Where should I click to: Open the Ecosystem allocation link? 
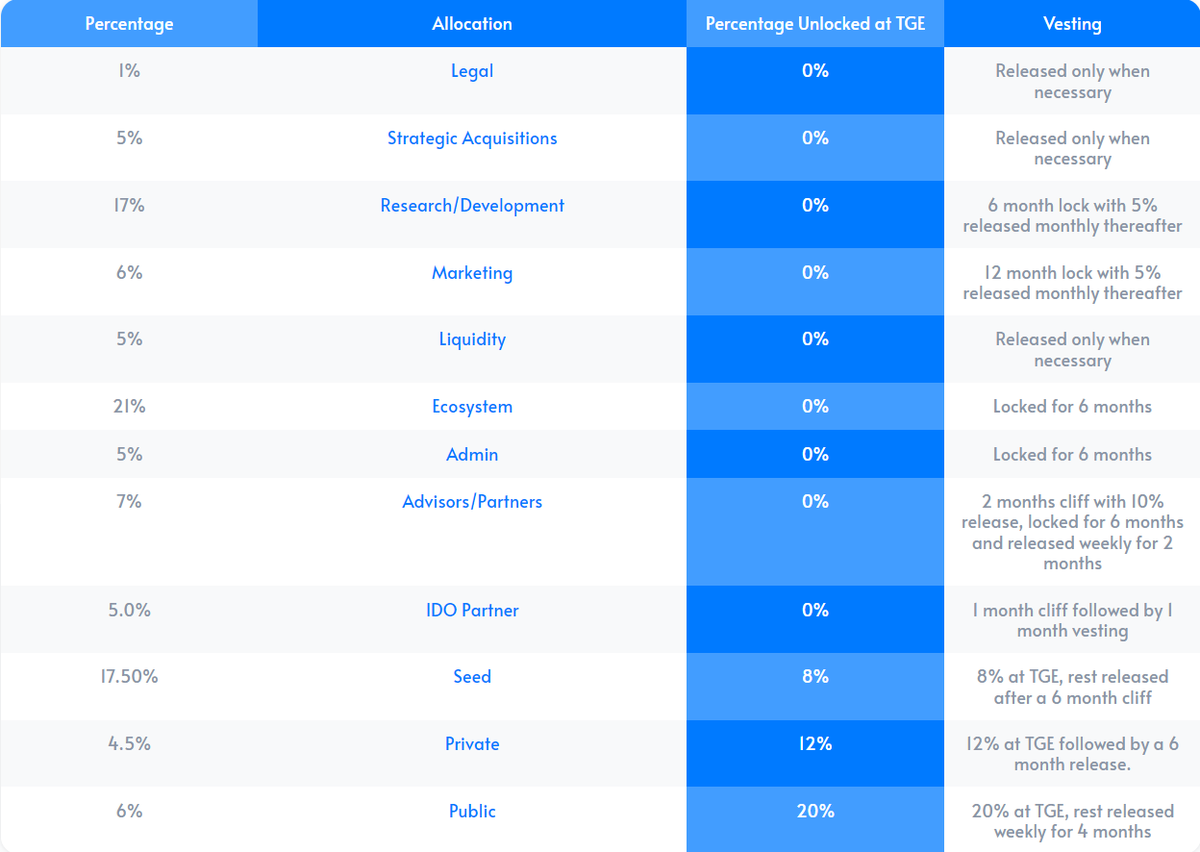[472, 406]
